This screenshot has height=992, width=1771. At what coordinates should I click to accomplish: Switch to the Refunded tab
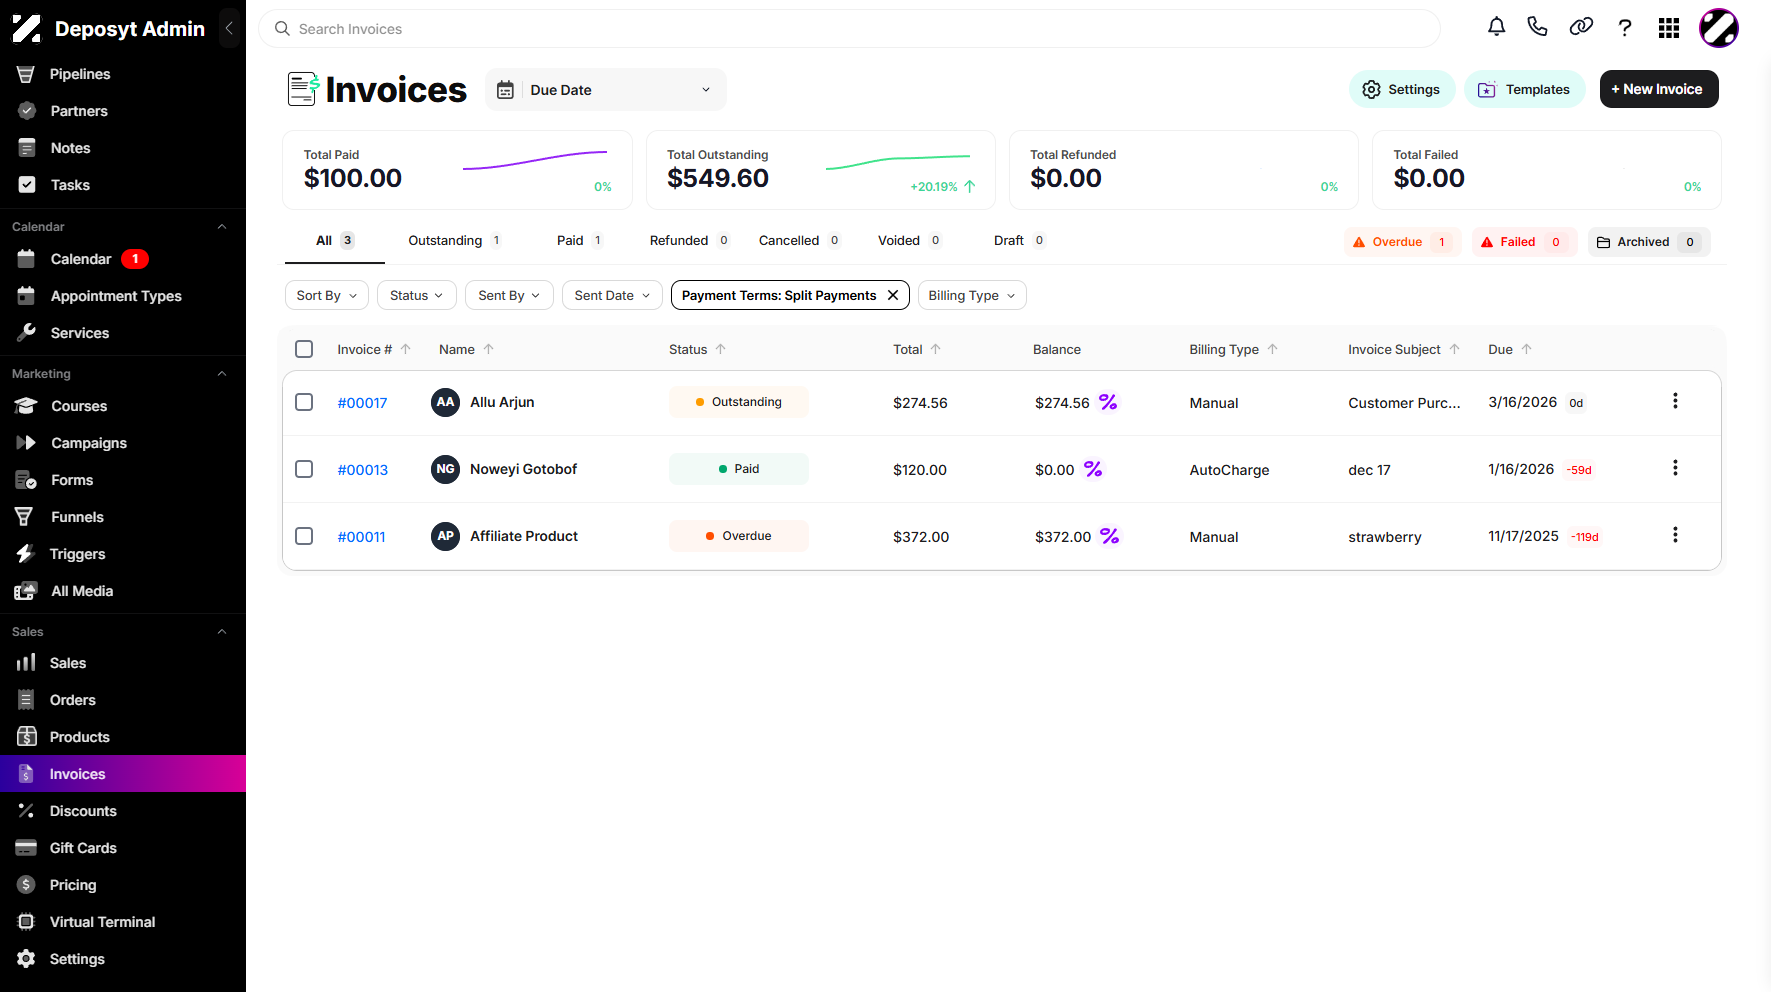(690, 241)
